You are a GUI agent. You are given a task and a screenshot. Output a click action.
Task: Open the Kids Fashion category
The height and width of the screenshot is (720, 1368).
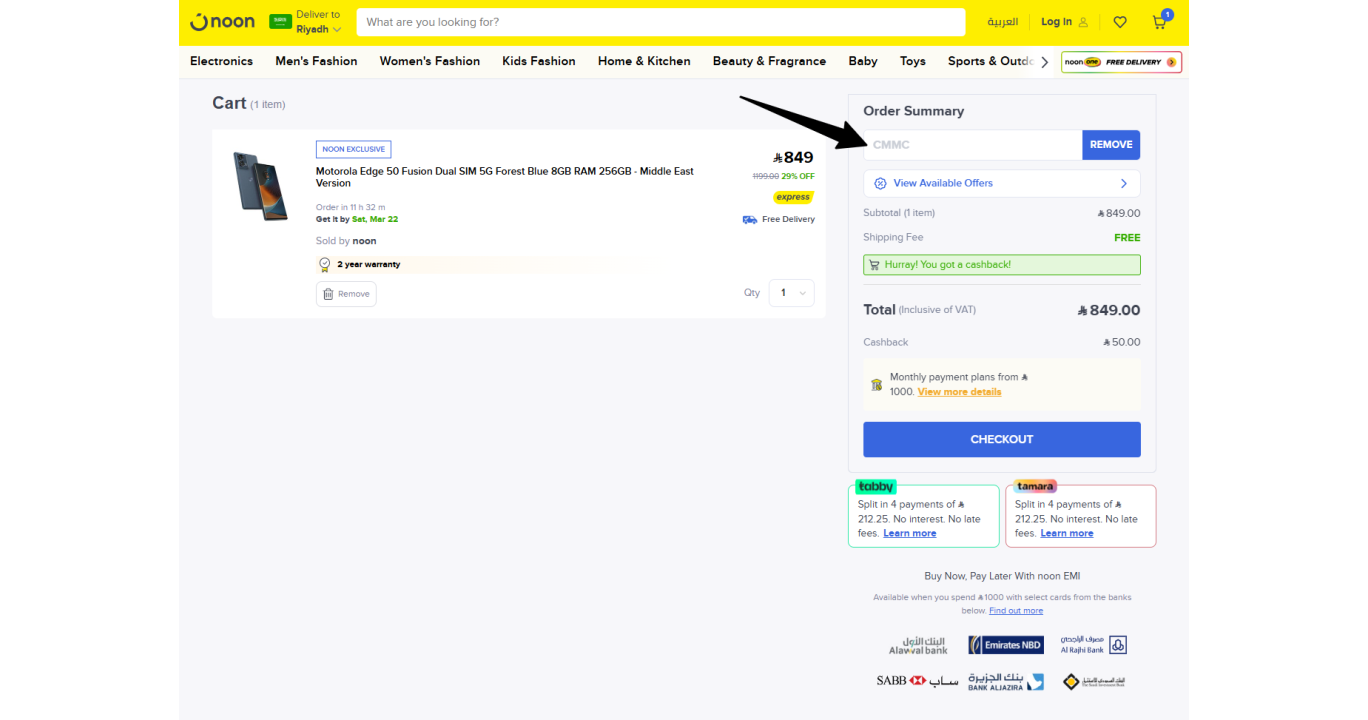click(x=539, y=61)
